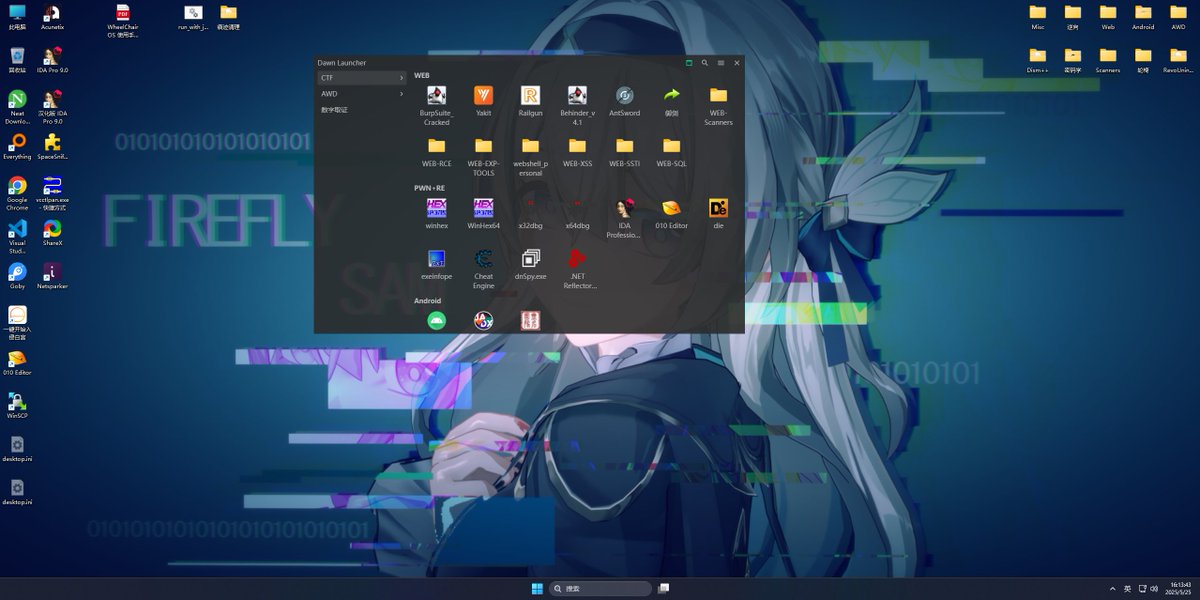Image resolution: width=1200 pixels, height=600 pixels.
Task: Open ShareX desktop shortcut
Action: point(52,232)
